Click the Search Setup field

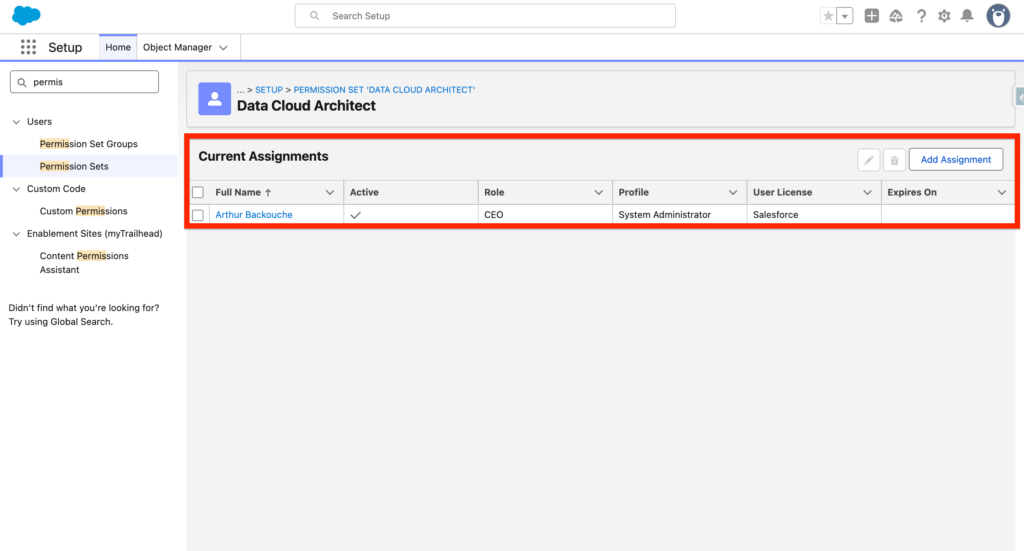coord(485,16)
